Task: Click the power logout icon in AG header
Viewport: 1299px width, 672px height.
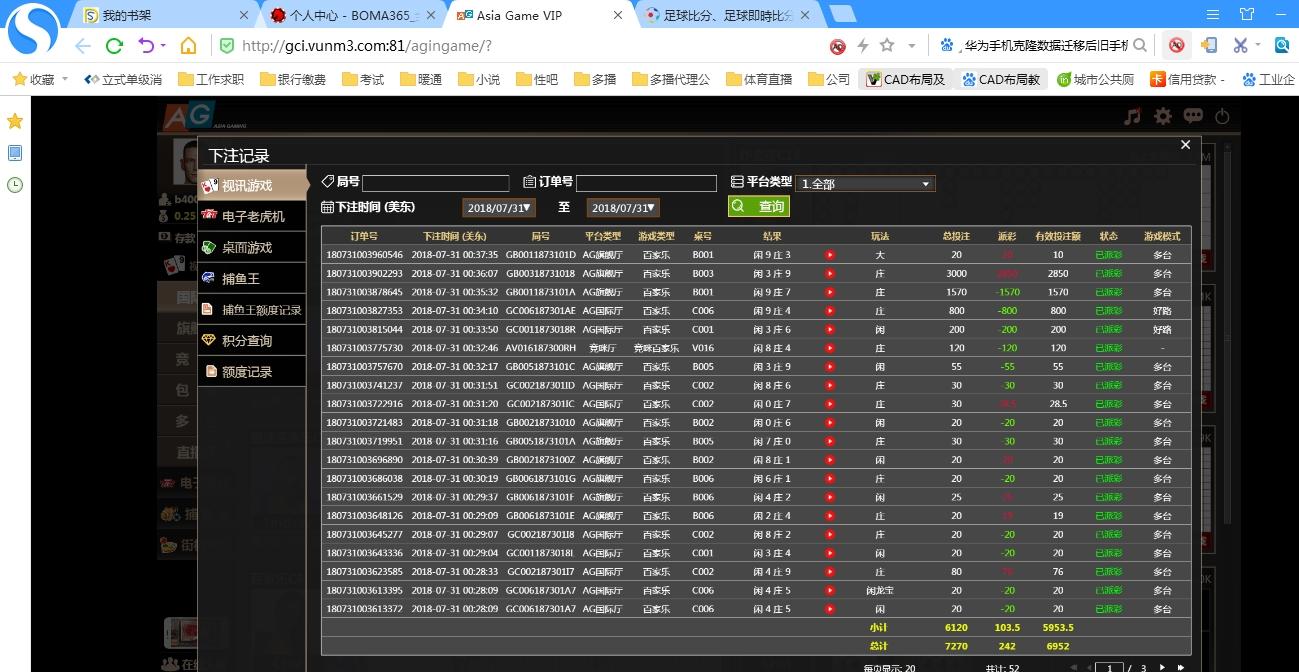Action: point(1221,116)
